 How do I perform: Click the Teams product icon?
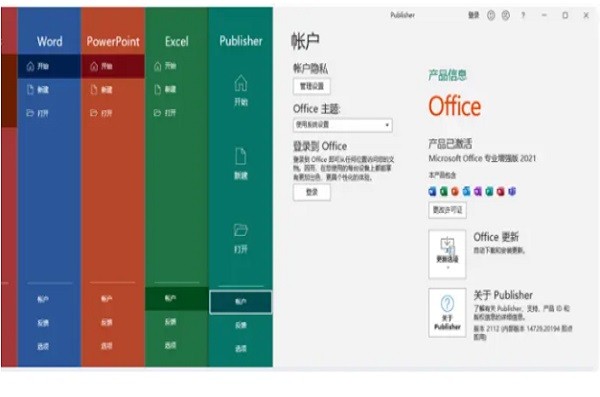tap(512, 191)
